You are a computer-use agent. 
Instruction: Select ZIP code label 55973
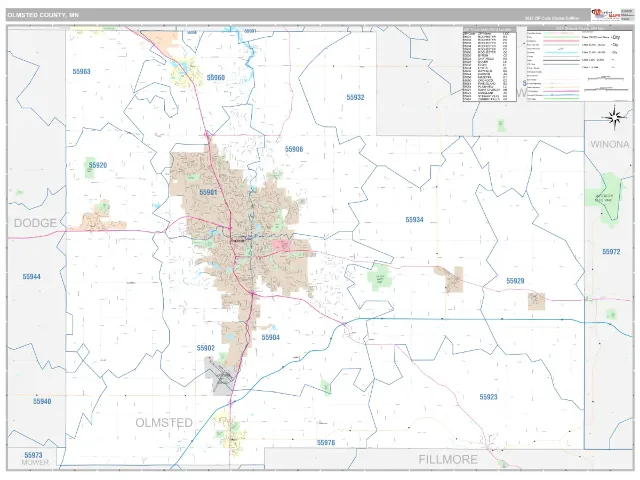pyautogui.click(x=33, y=455)
